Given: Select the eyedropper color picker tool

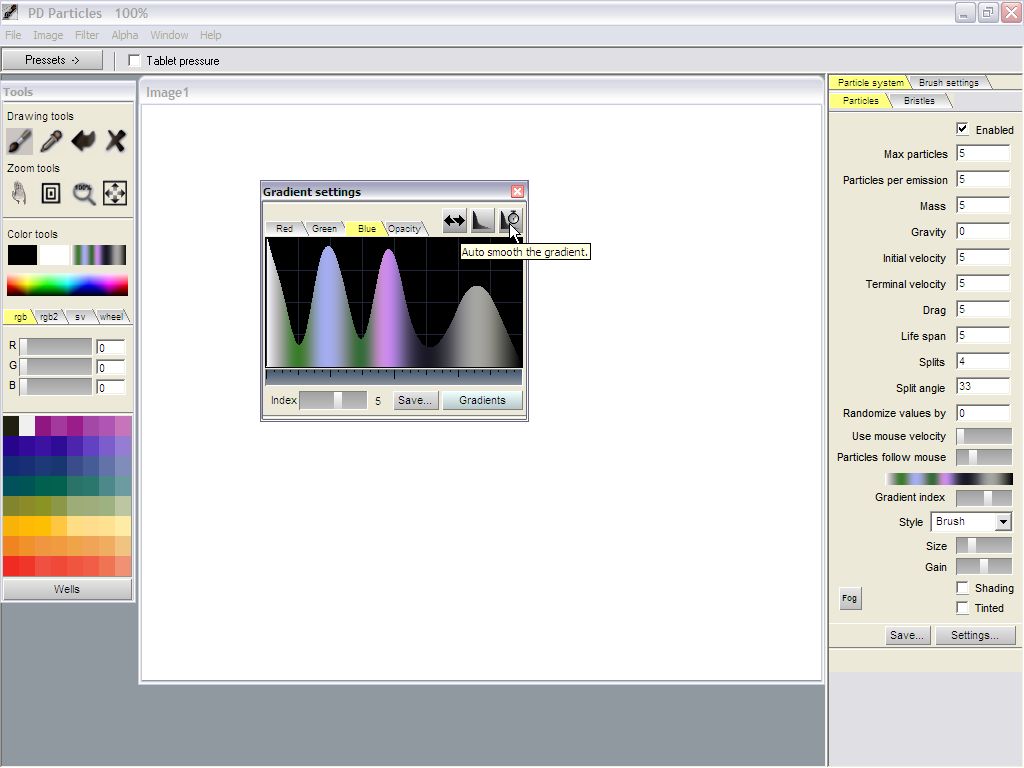Looking at the screenshot, I should 51,141.
